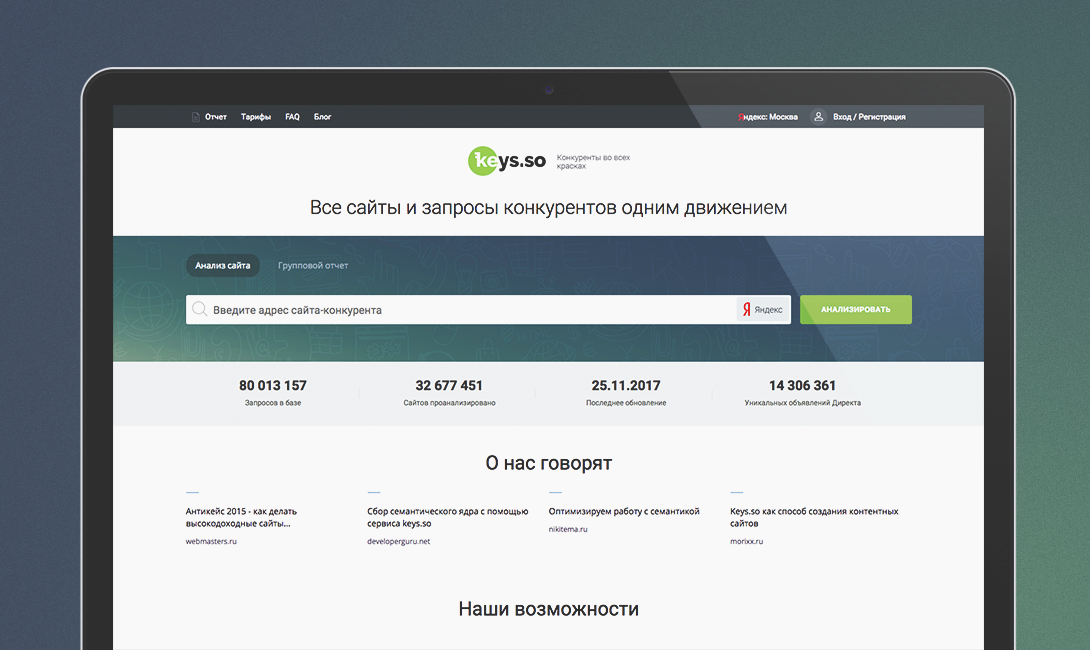Select the Анализ сайта tab

click(222, 266)
